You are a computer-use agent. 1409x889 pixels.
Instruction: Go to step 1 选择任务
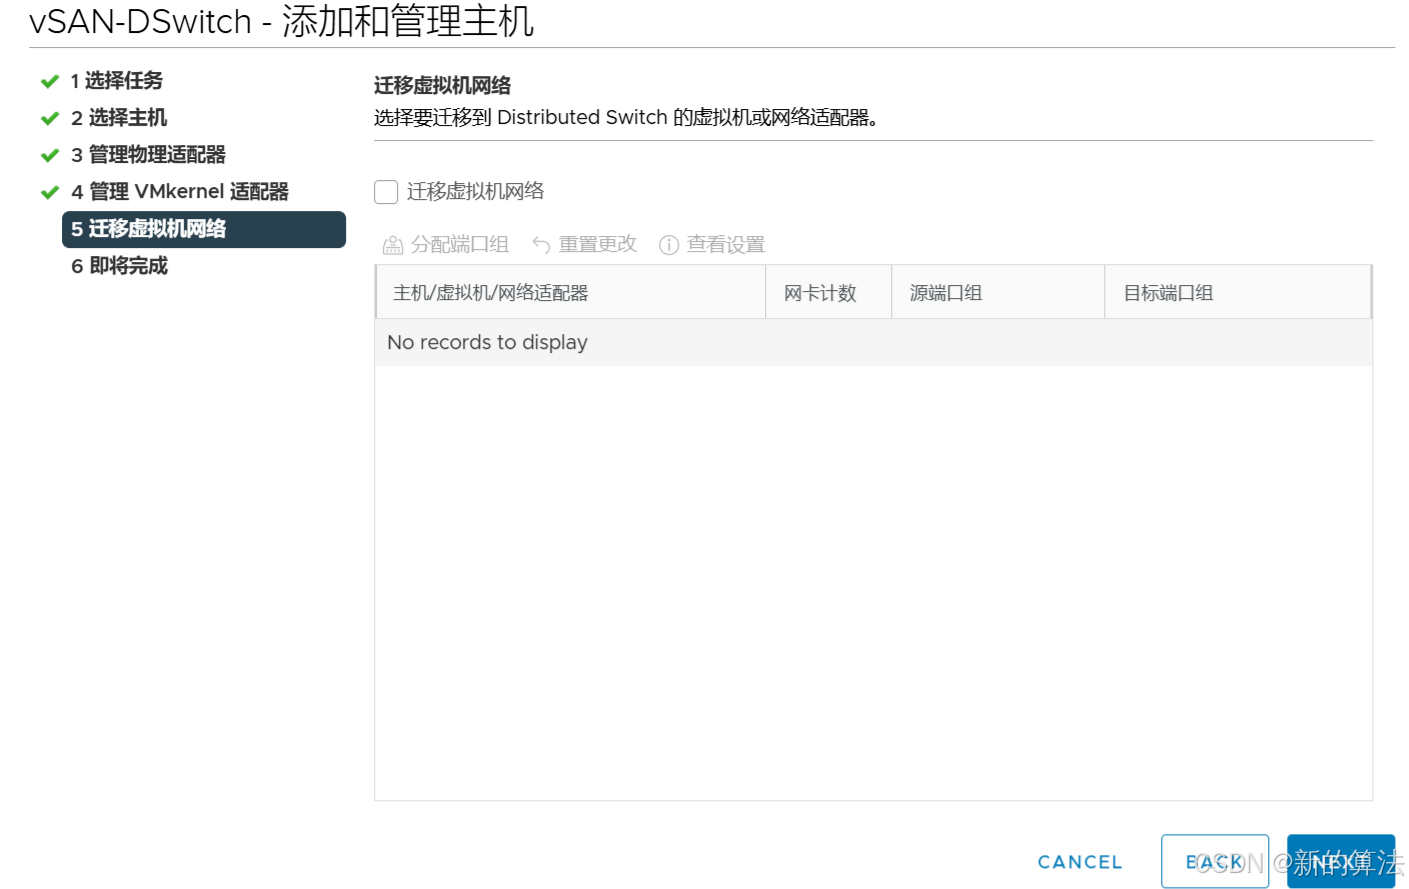tap(116, 81)
